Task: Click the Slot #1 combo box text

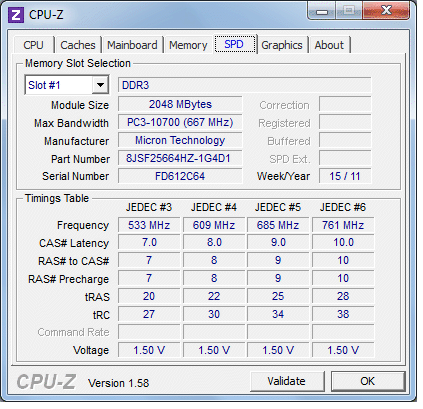Action: pos(44,85)
